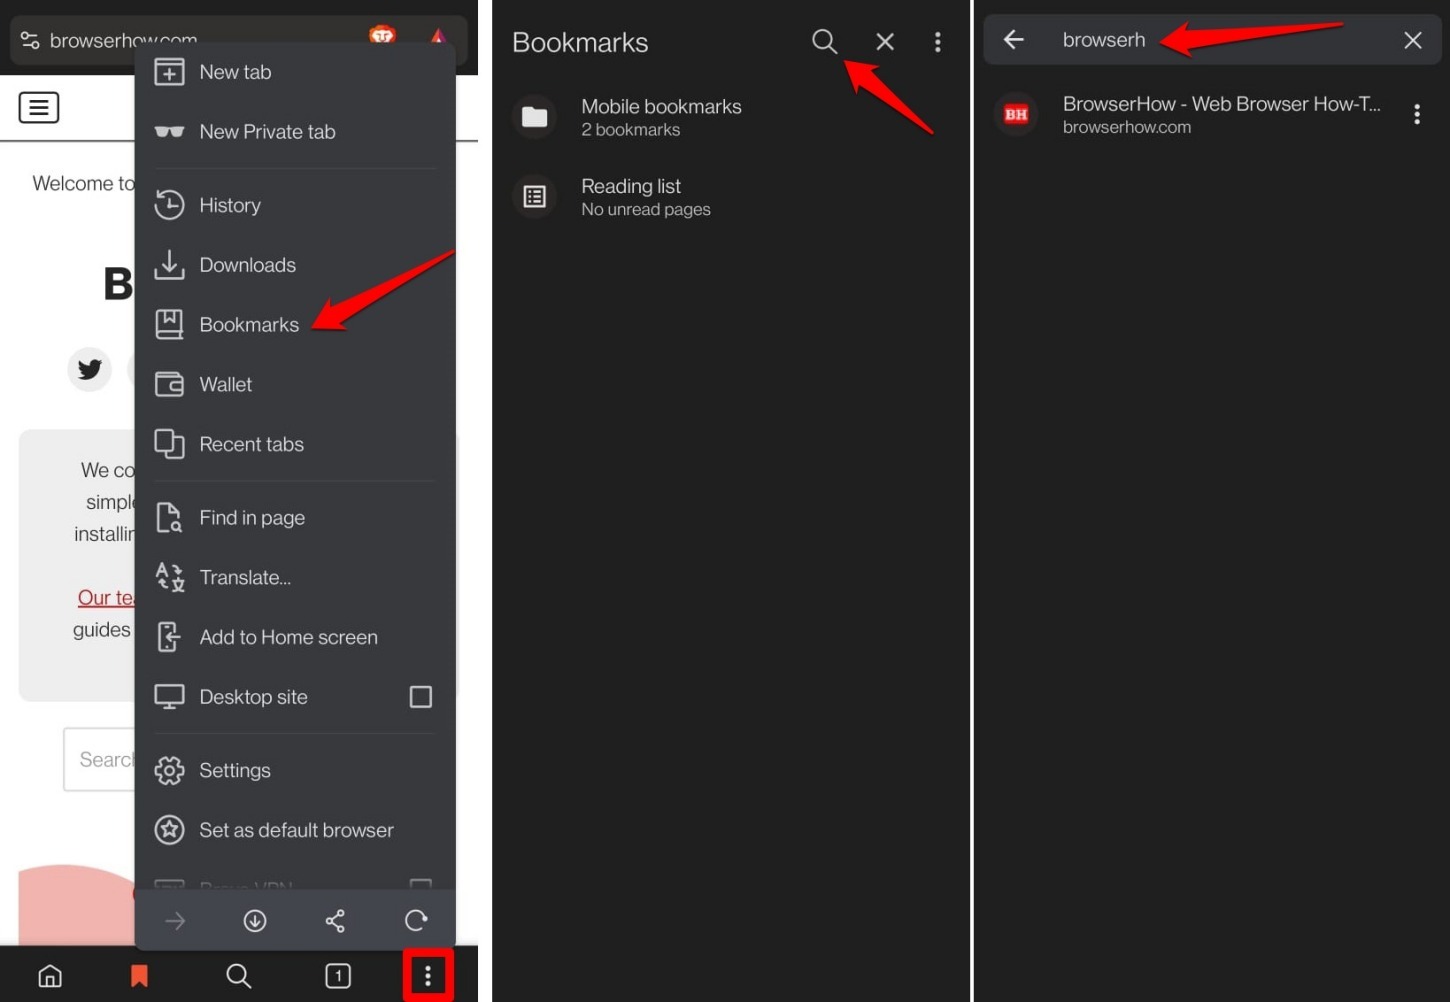Screen dimensions: 1450x1002
Task: Tap the site settings icon in address bar
Action: [30, 40]
